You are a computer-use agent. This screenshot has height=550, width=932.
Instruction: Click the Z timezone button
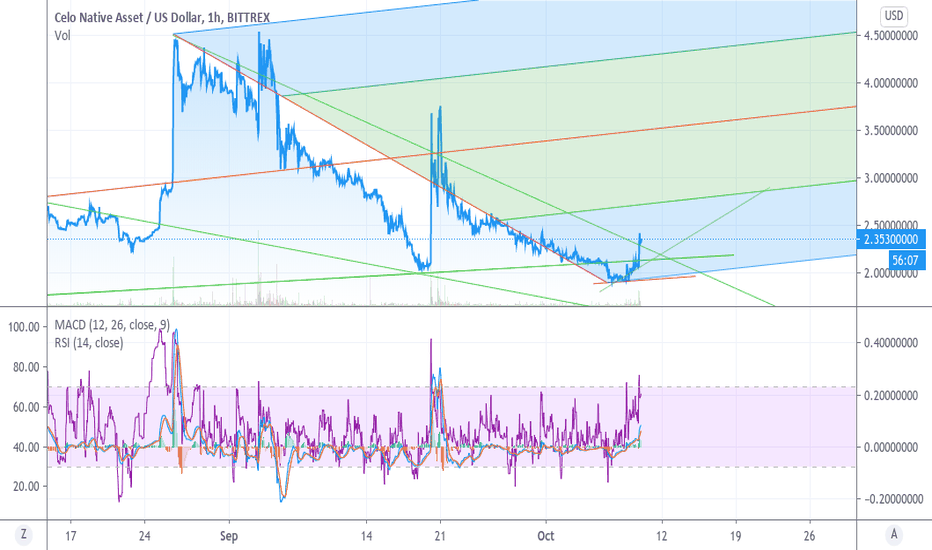click(x=23, y=534)
